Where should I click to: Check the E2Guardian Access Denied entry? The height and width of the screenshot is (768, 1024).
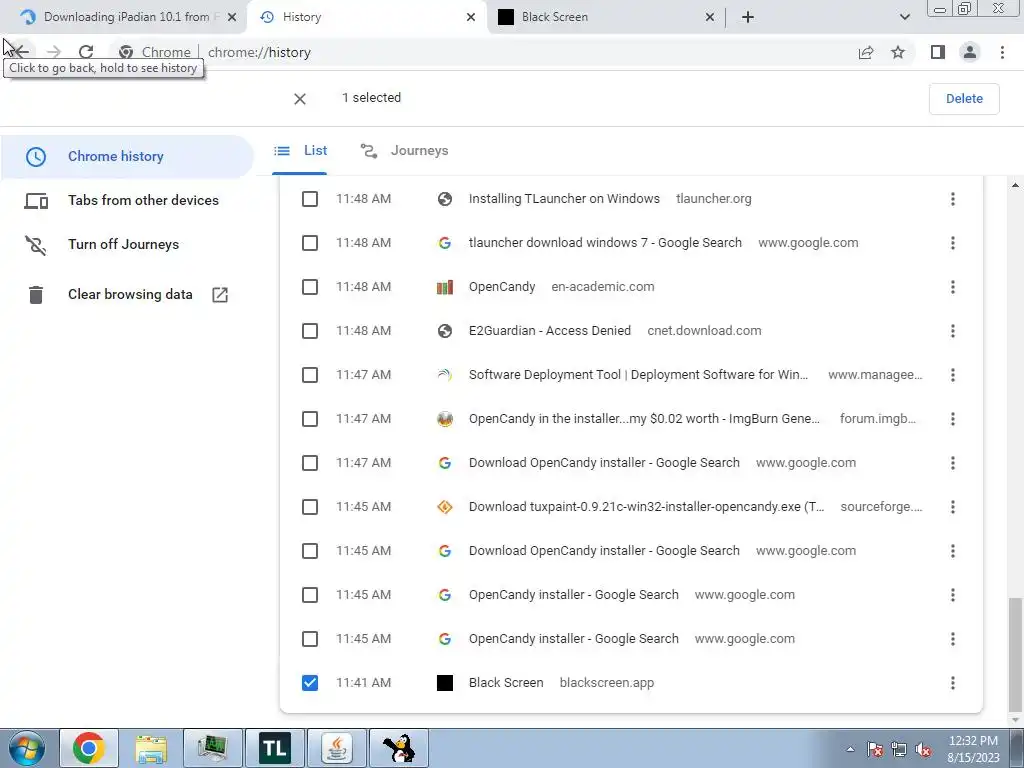point(310,331)
